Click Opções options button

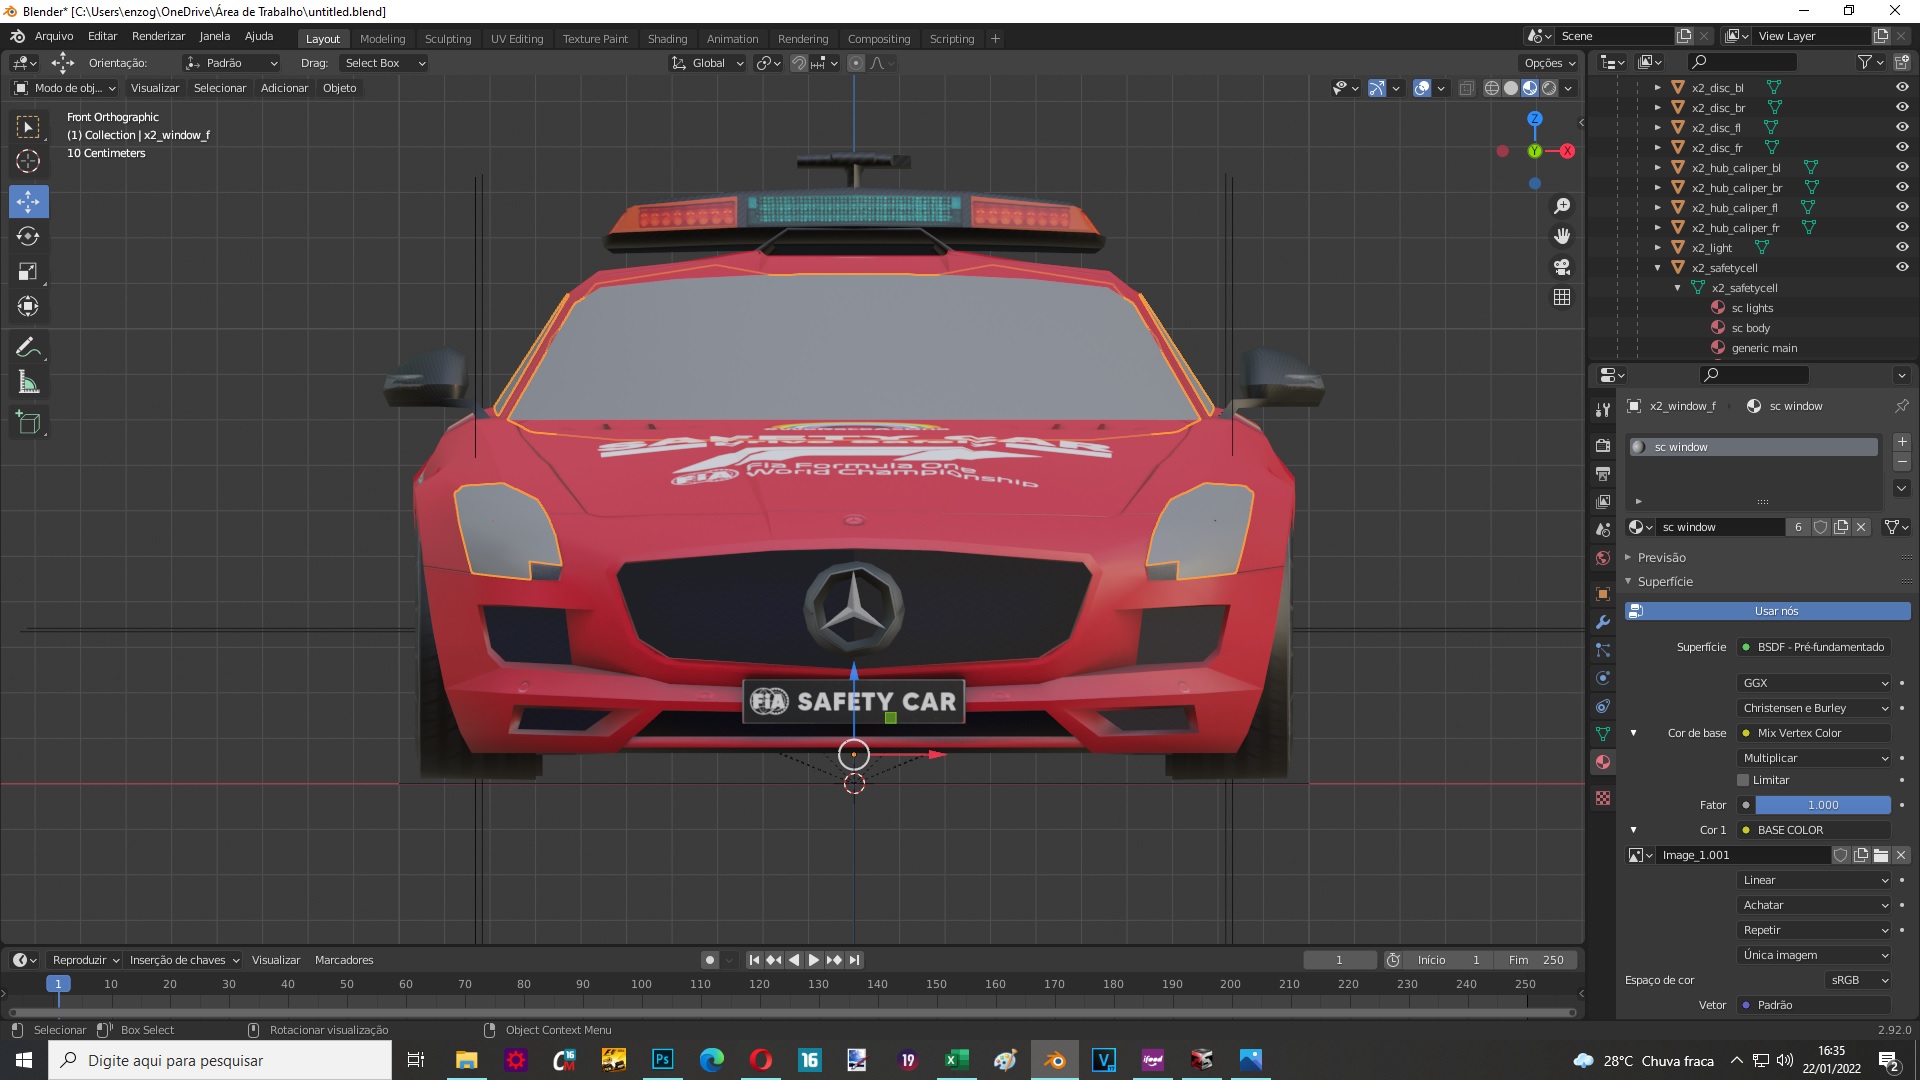click(x=1548, y=63)
